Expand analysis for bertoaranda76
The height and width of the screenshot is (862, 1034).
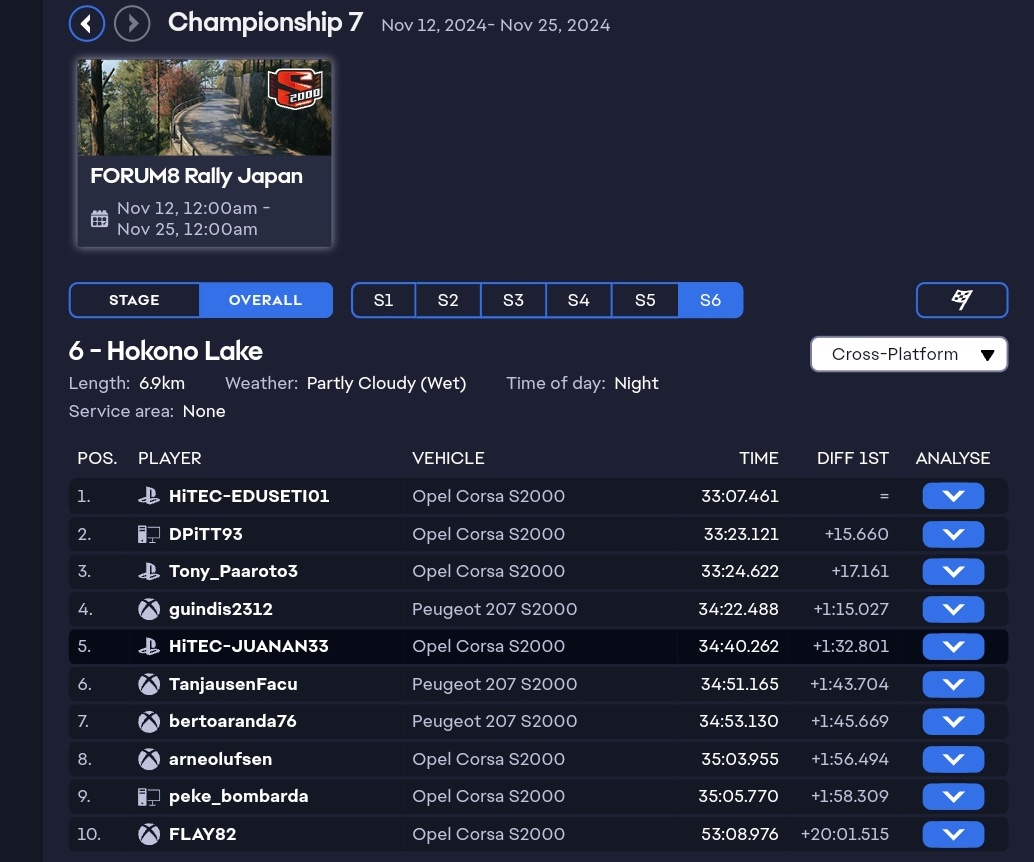click(953, 722)
